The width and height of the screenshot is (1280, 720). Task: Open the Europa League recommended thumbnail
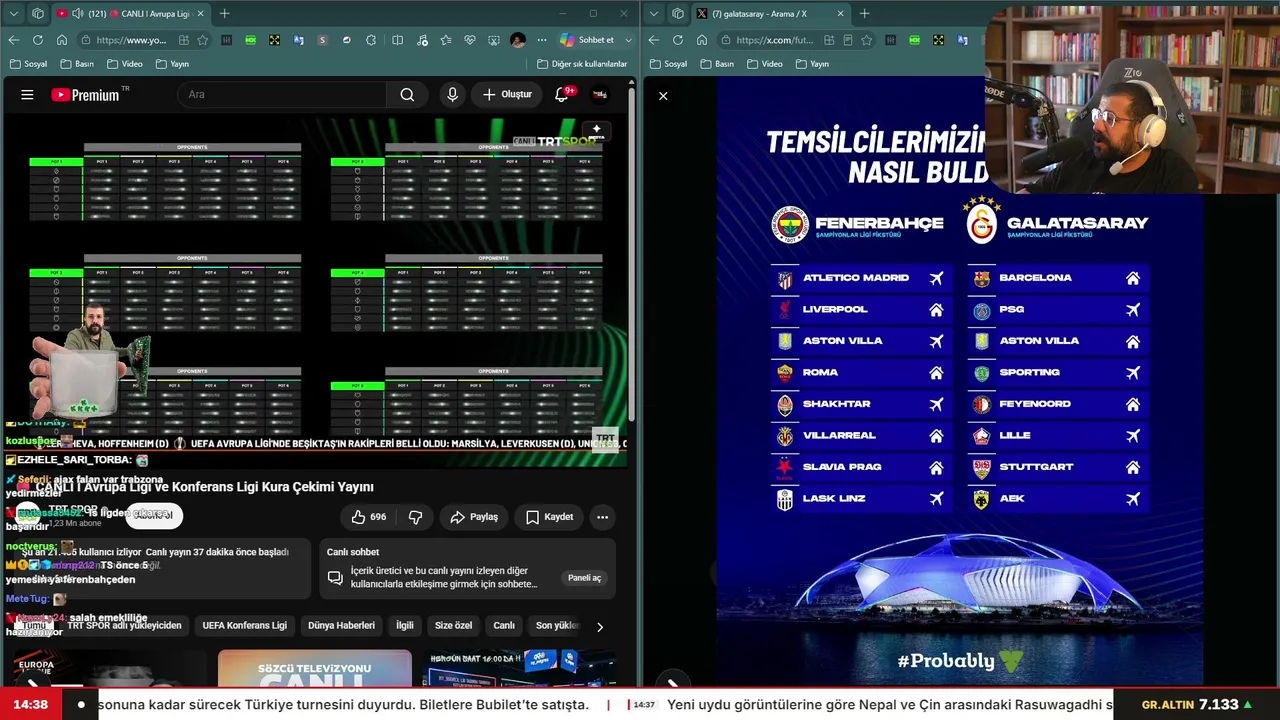pyautogui.click(x=108, y=668)
